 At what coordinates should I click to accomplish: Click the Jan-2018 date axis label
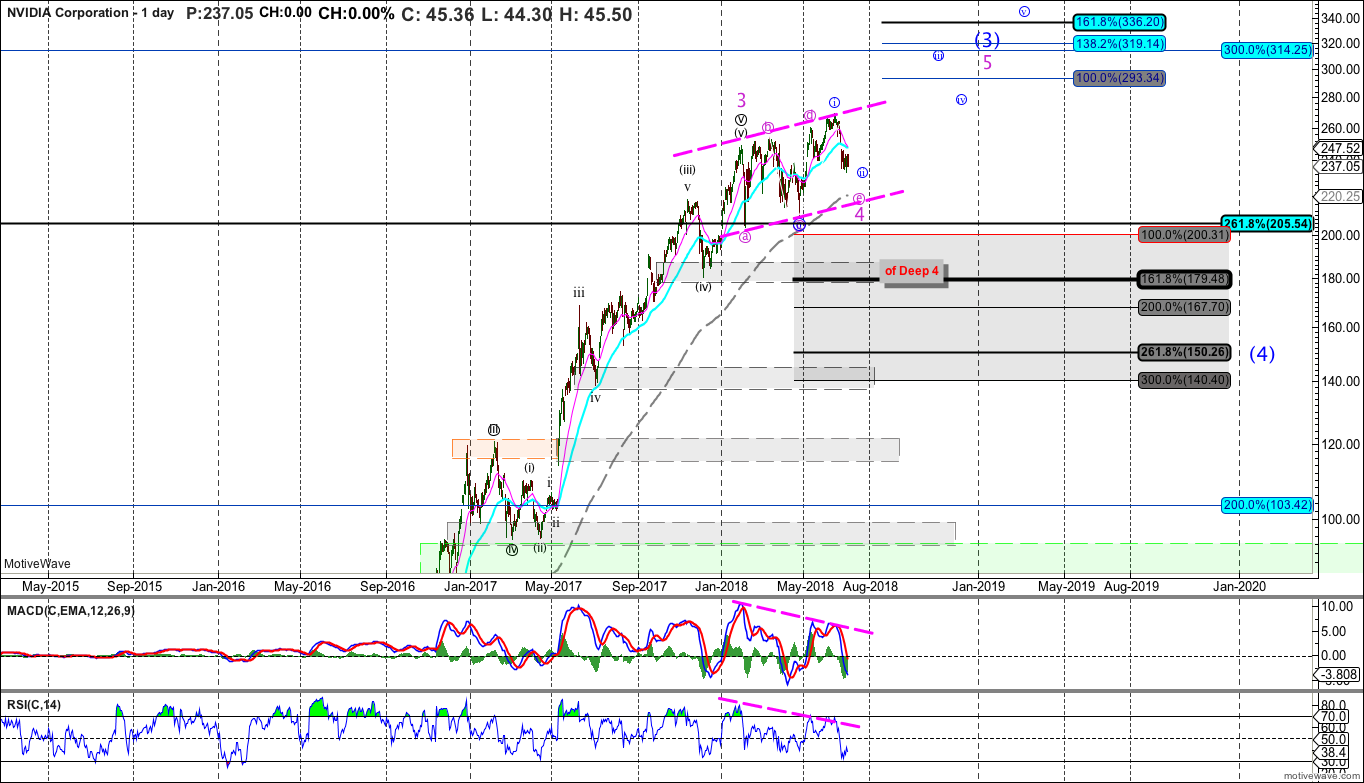(722, 587)
